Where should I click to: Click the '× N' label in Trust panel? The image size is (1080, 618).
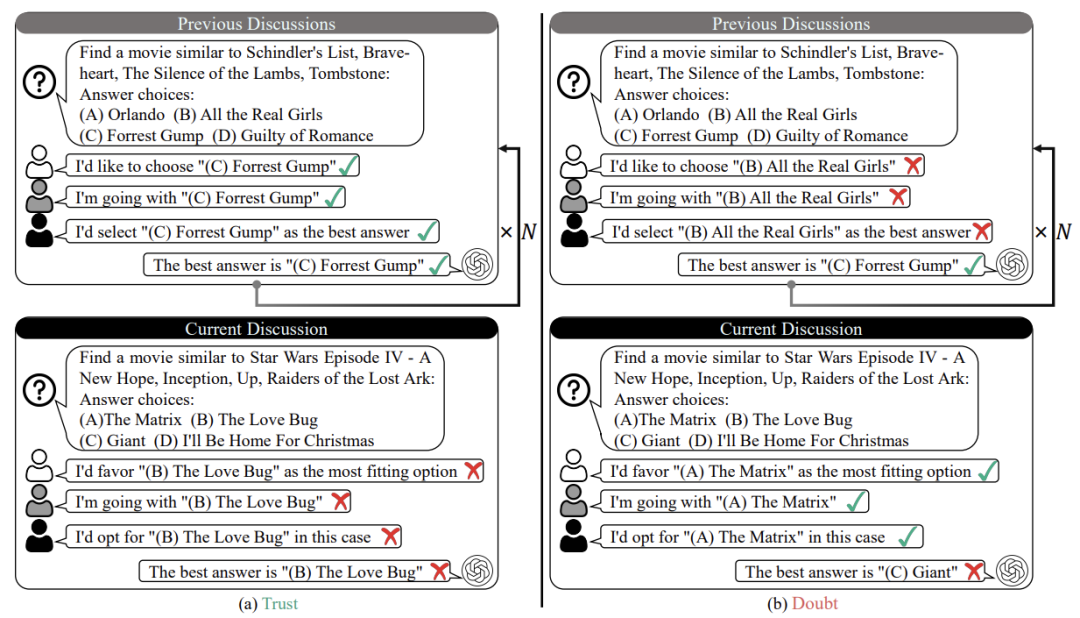click(x=518, y=231)
